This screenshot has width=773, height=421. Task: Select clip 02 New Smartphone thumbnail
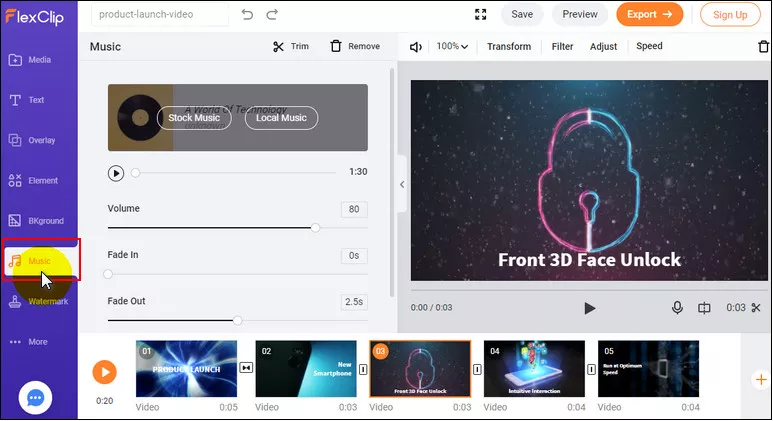coord(306,369)
